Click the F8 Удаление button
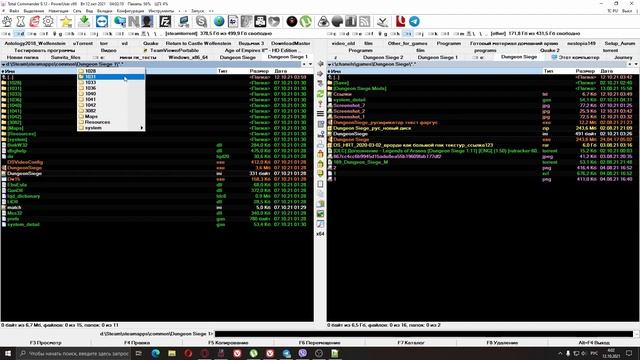 (502, 342)
